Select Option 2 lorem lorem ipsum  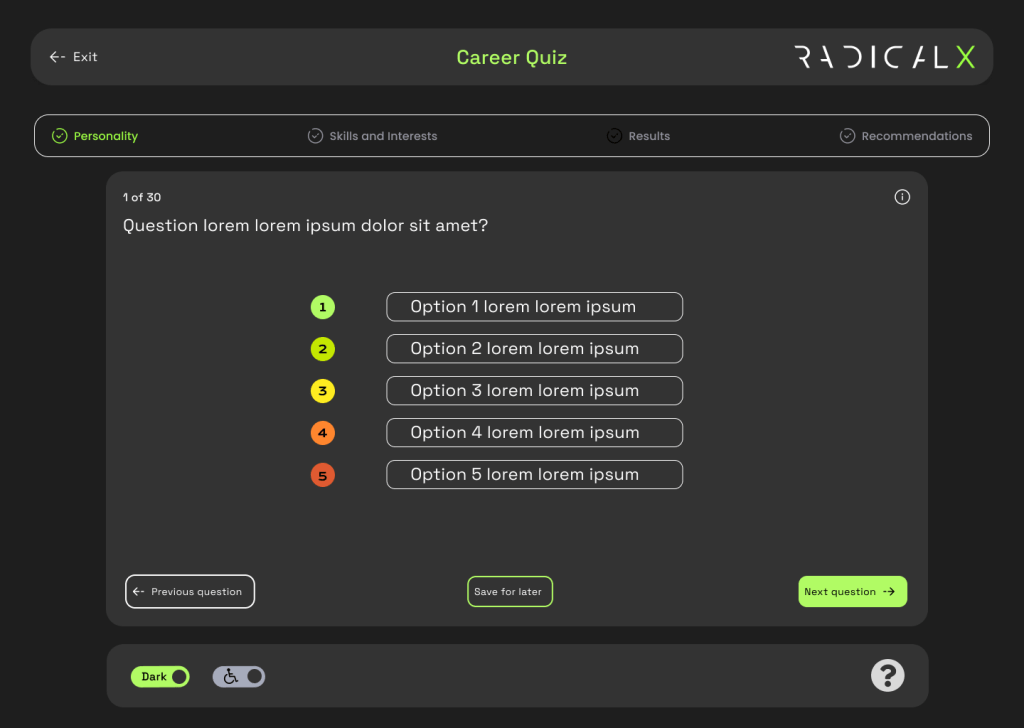point(534,348)
